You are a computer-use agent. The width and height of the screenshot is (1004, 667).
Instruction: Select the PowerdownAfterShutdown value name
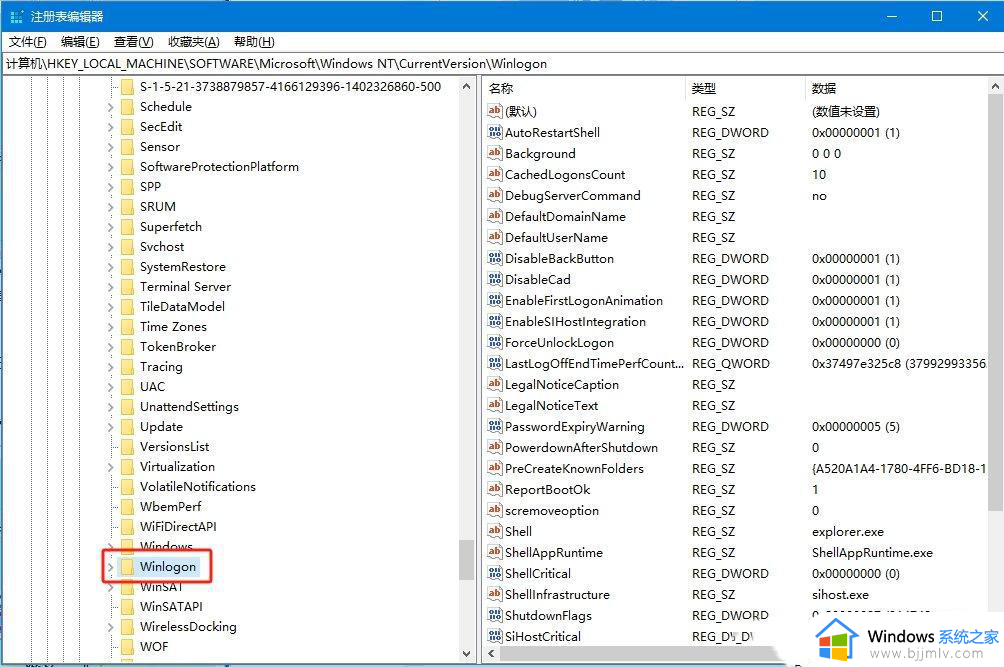click(x=581, y=447)
